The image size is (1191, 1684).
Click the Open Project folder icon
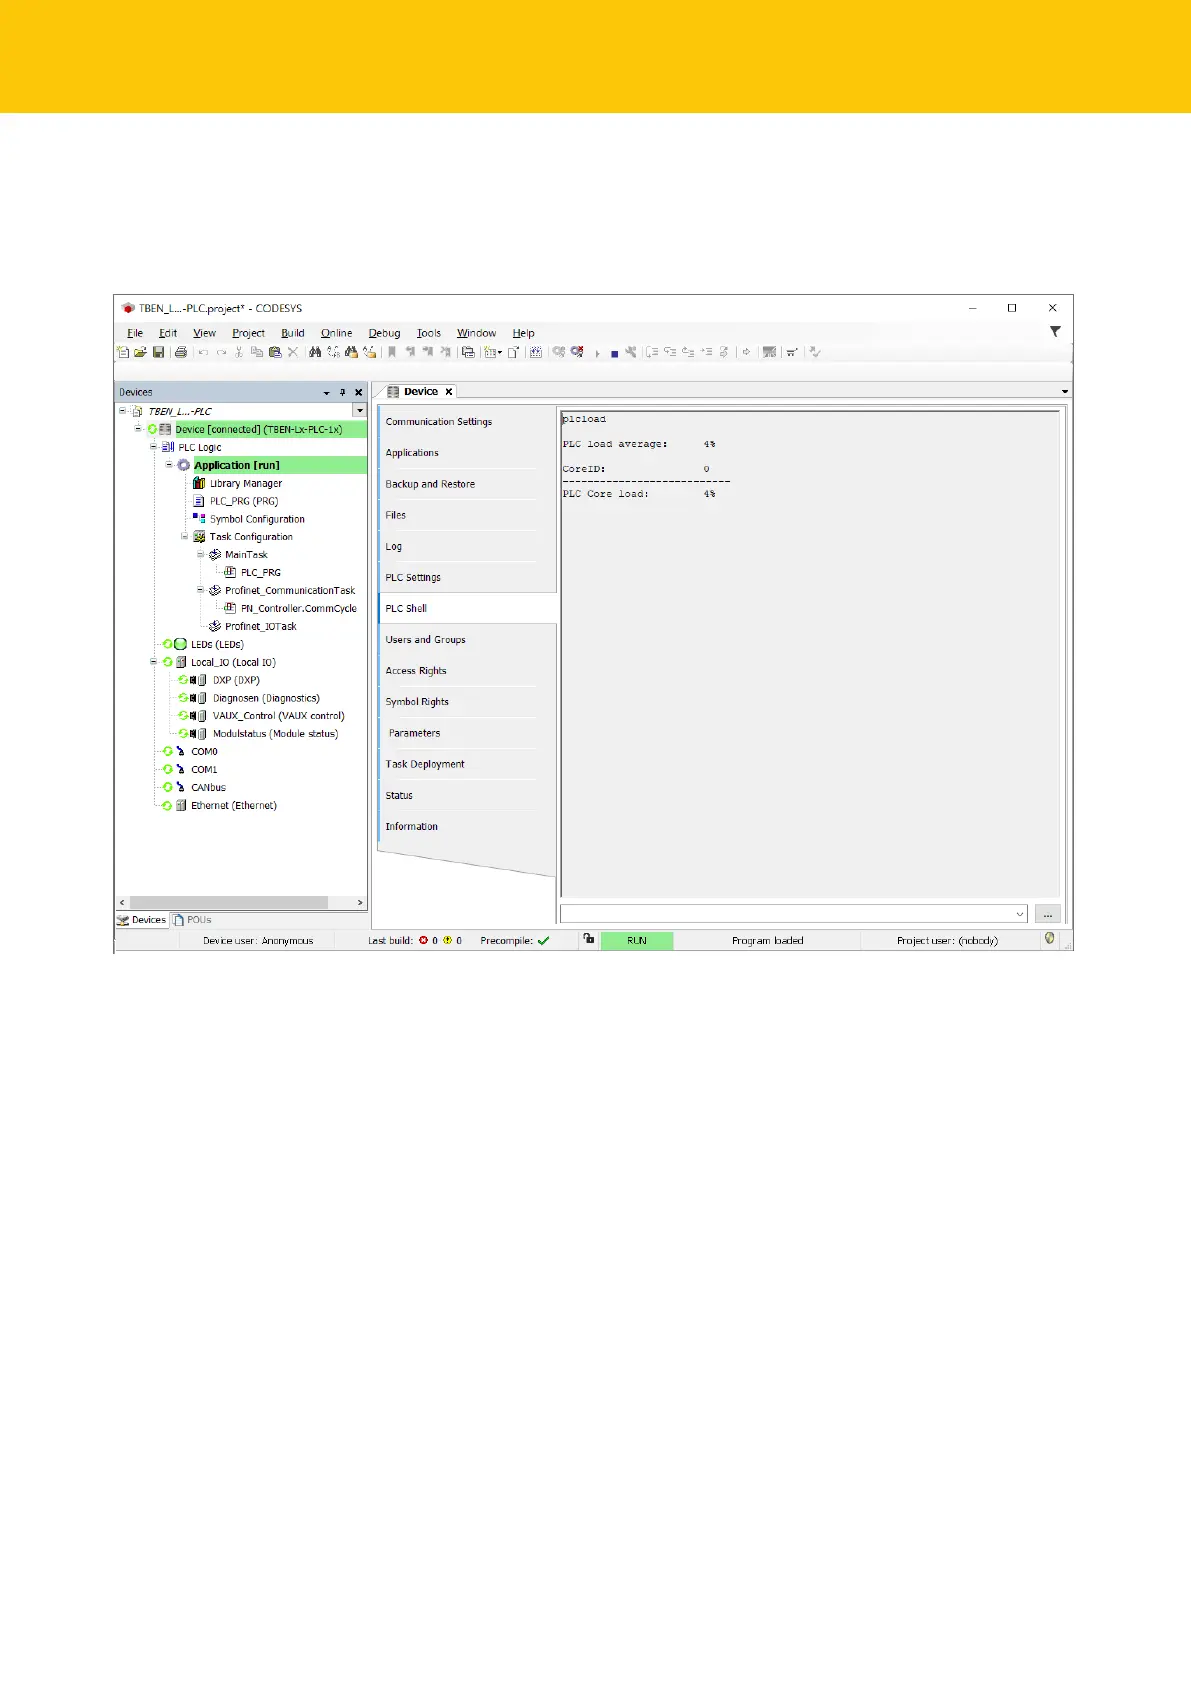point(140,352)
